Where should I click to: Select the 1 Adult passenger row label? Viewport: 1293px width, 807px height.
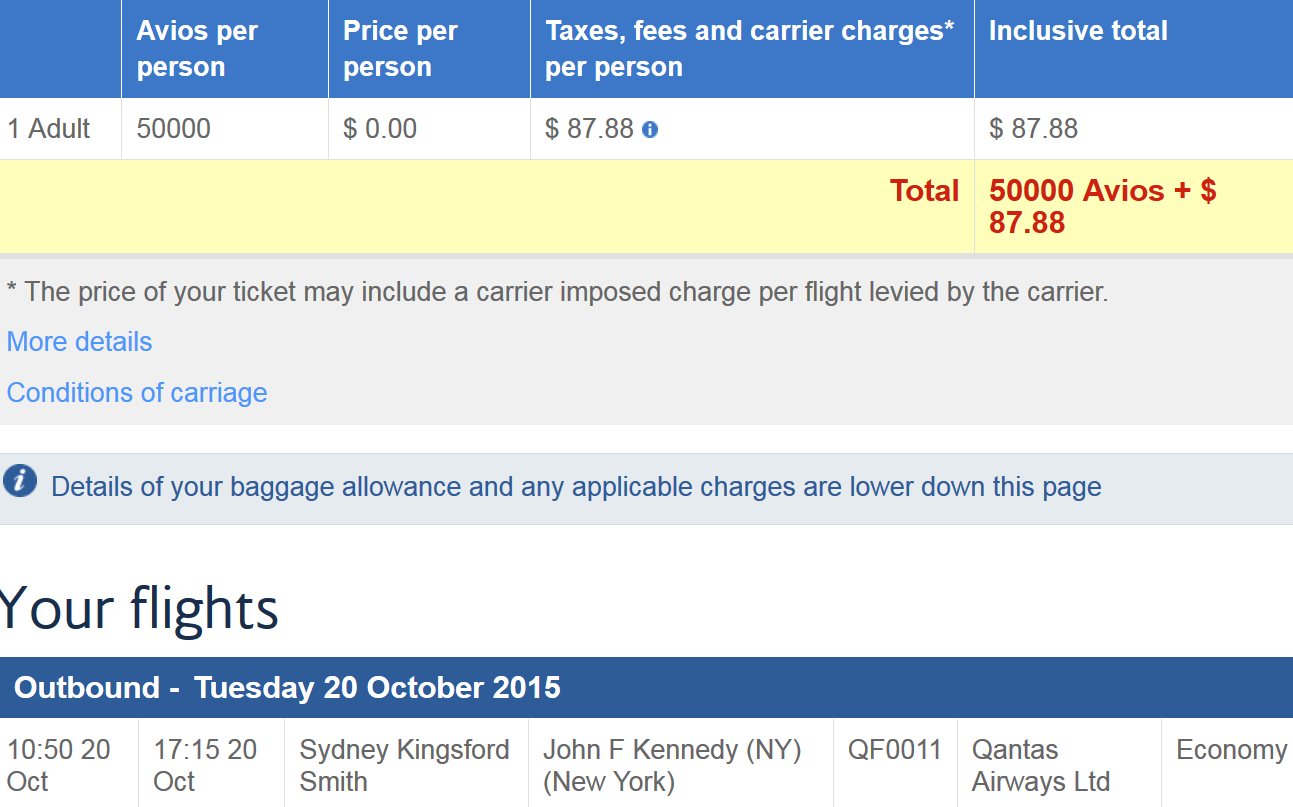(49, 129)
